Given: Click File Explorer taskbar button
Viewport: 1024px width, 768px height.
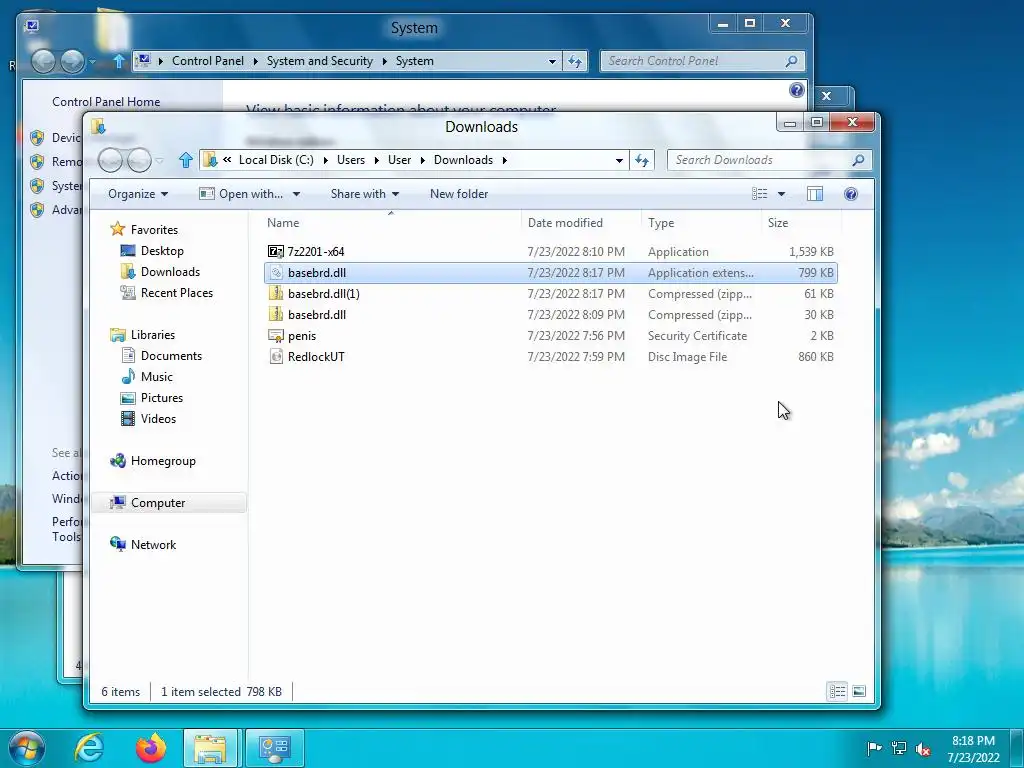Looking at the screenshot, I should pyautogui.click(x=210, y=748).
